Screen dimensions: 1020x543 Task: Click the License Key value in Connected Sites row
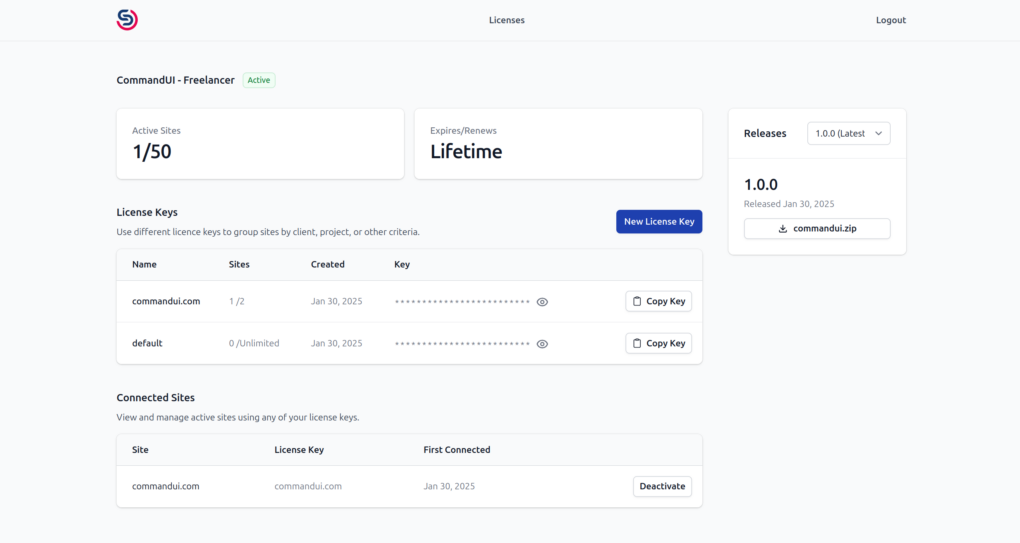308,486
